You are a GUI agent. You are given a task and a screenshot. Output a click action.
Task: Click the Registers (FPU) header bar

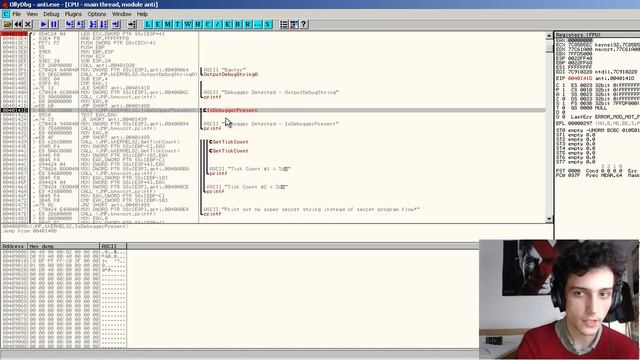pyautogui.click(x=597, y=35)
